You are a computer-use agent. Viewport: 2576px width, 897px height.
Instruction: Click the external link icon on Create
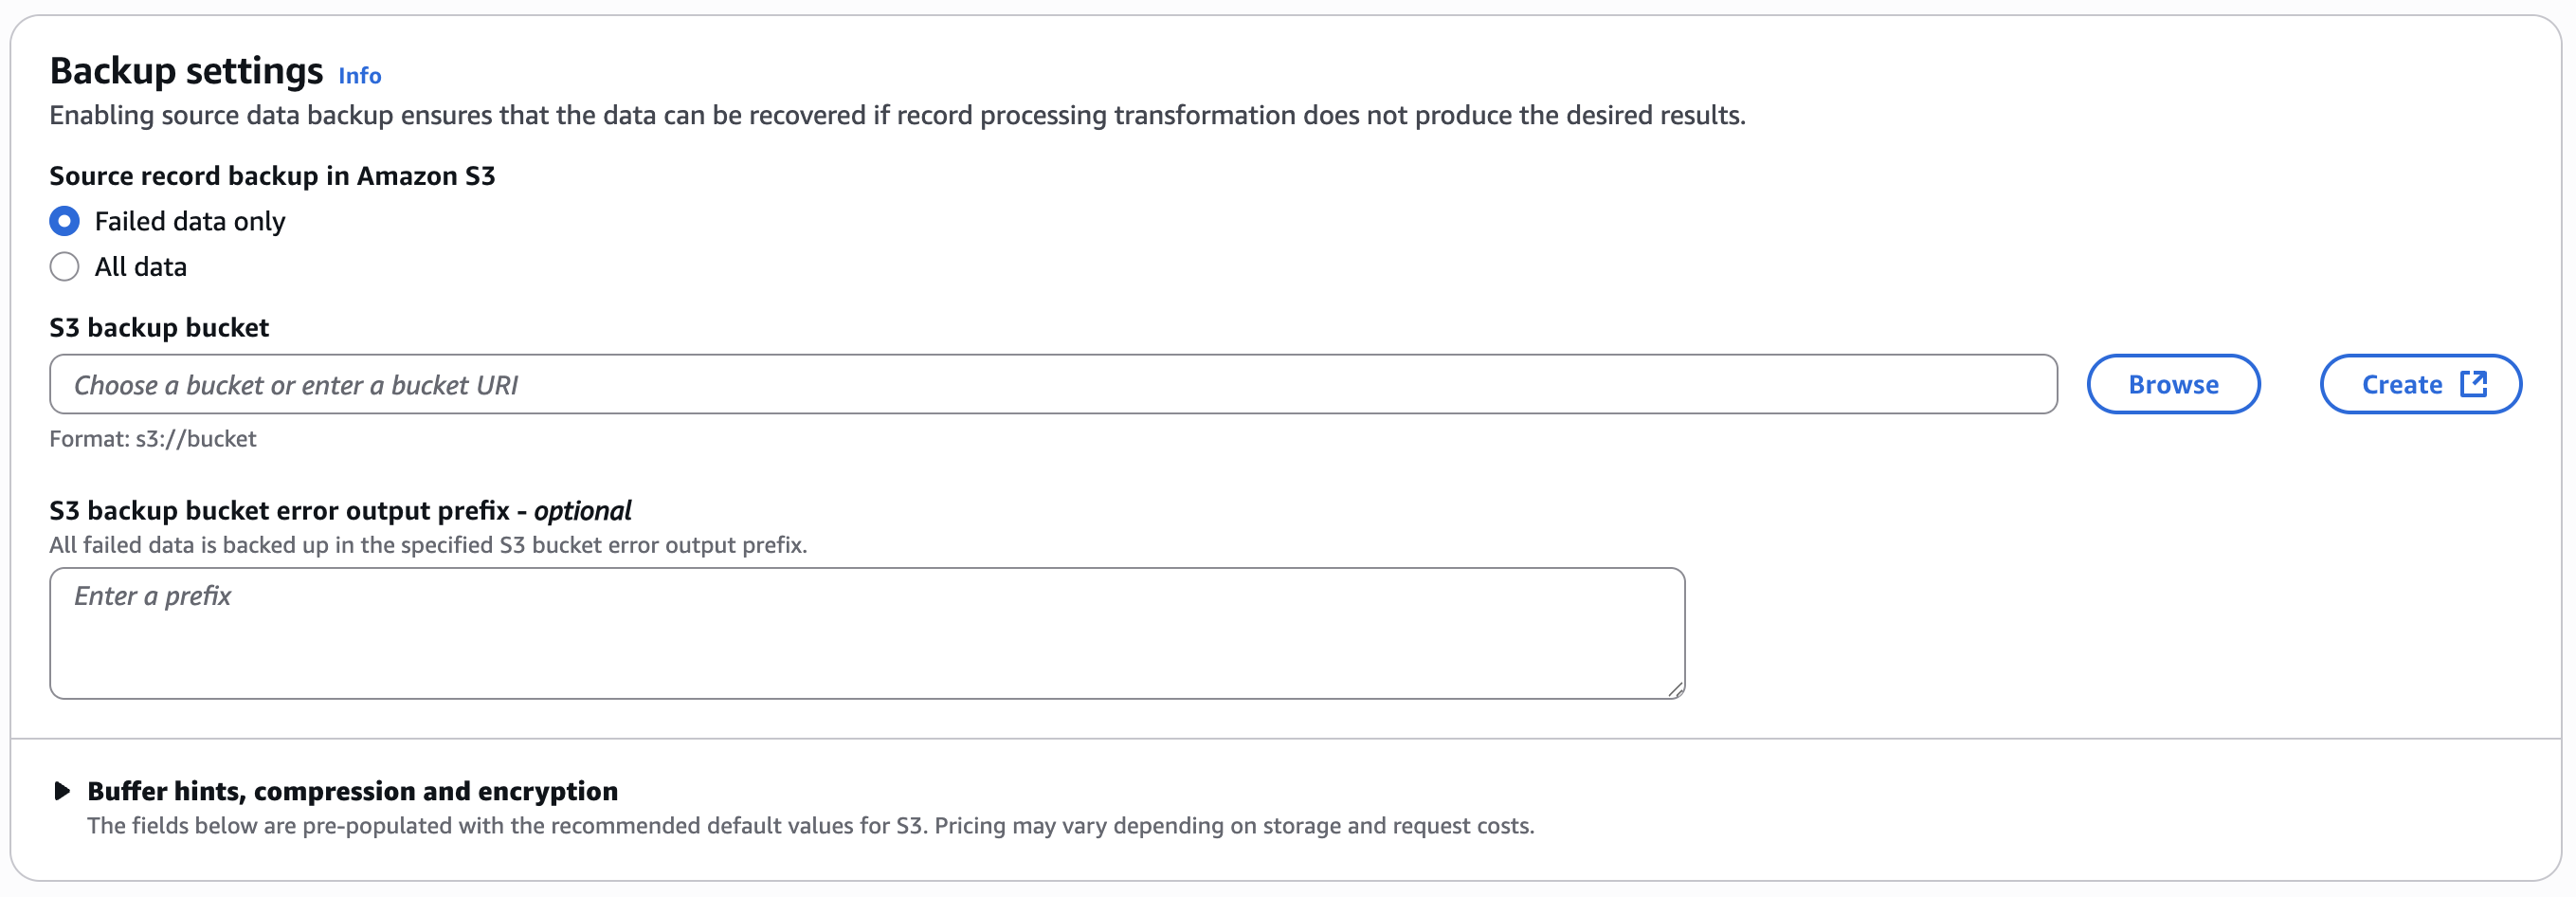pos(2473,383)
